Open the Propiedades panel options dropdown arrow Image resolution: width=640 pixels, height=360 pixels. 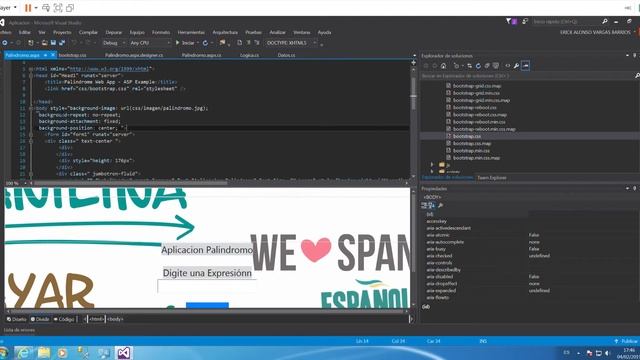627,189
